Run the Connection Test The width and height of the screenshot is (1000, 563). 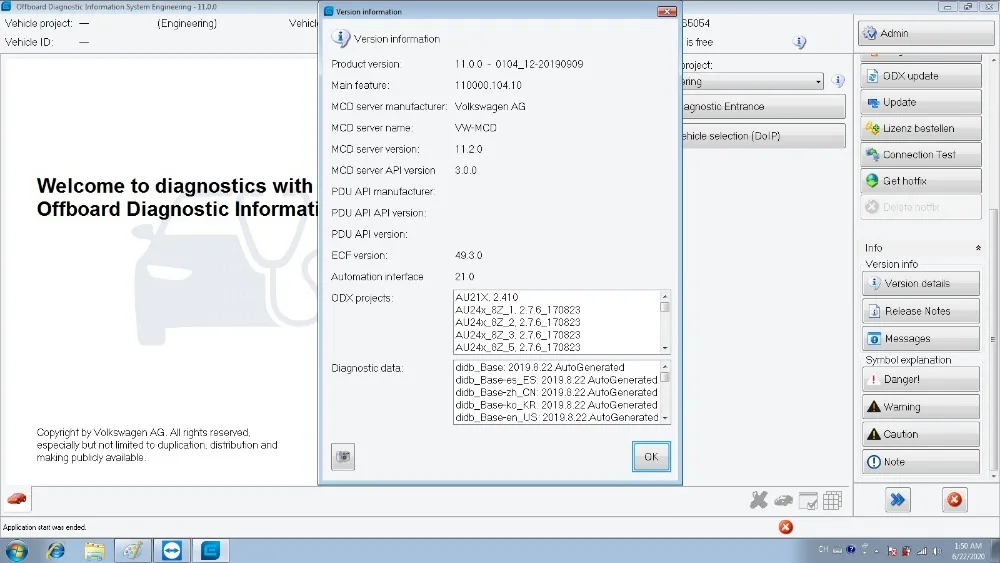(x=922, y=155)
